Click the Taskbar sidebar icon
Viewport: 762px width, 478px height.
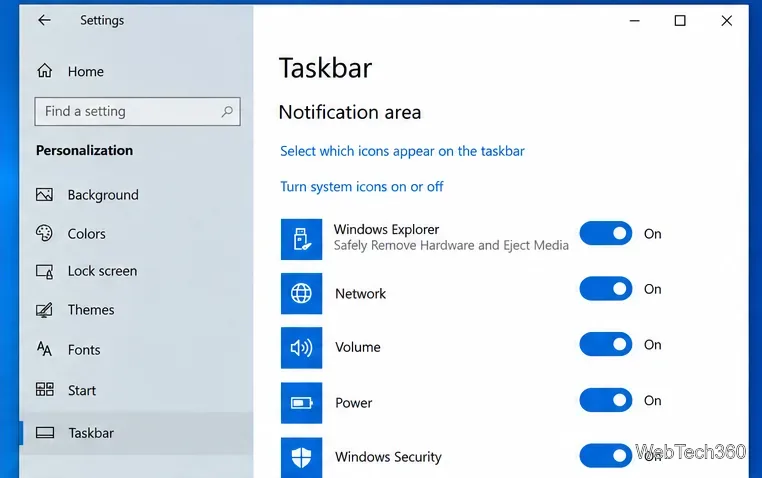[x=45, y=432]
